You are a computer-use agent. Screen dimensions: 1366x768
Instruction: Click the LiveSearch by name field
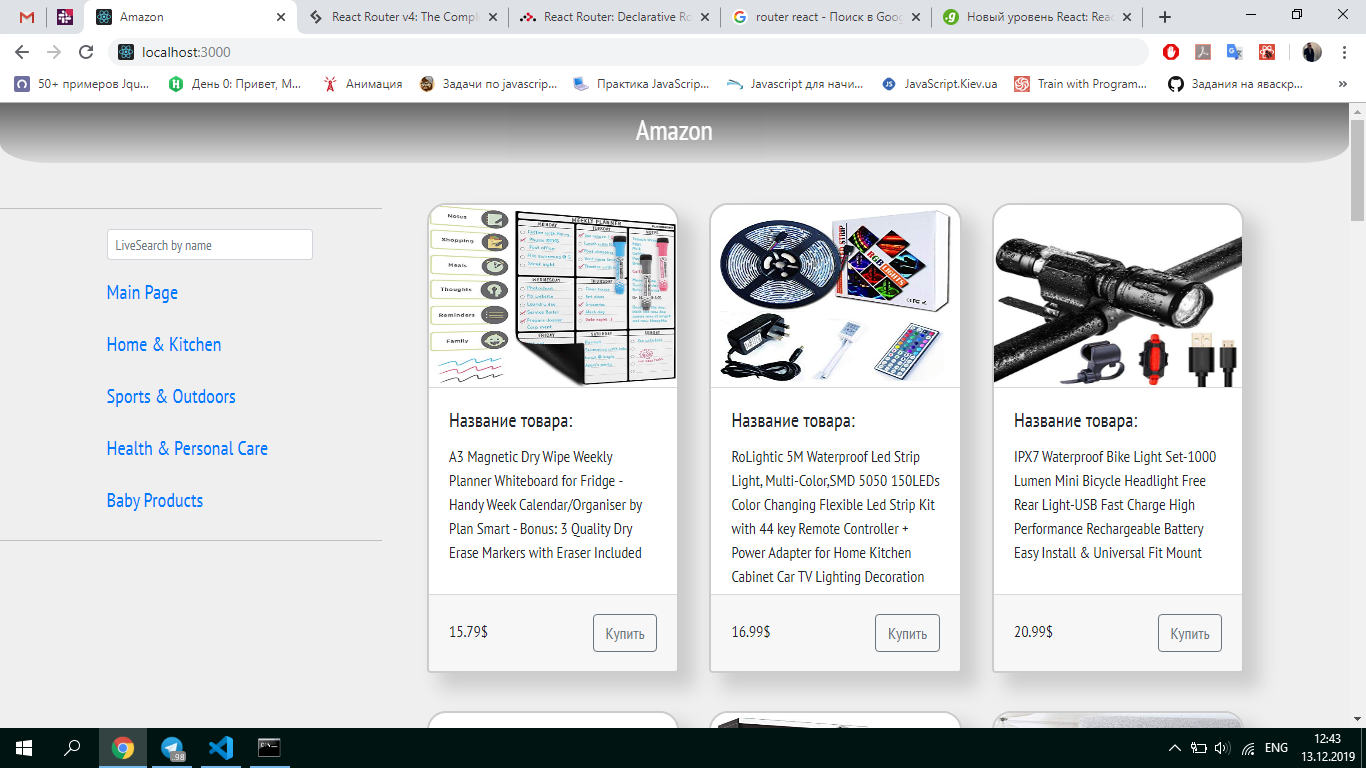pyautogui.click(x=210, y=245)
